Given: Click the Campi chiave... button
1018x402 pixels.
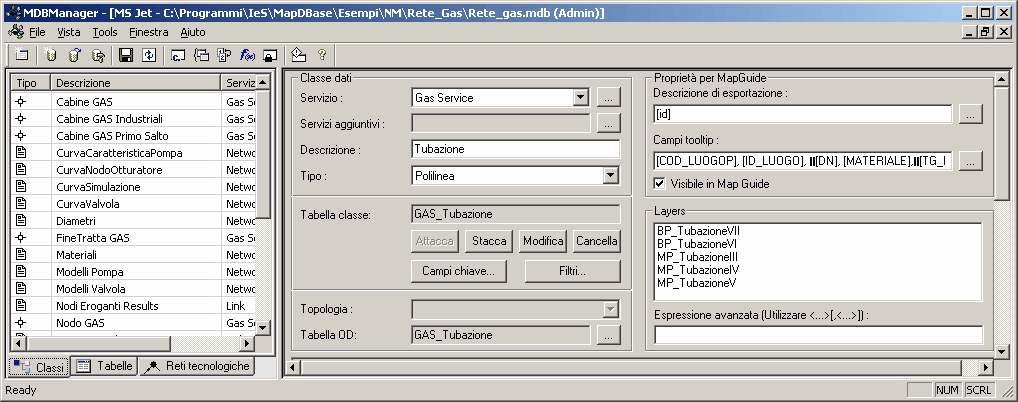Looking at the screenshot, I should click(459, 271).
